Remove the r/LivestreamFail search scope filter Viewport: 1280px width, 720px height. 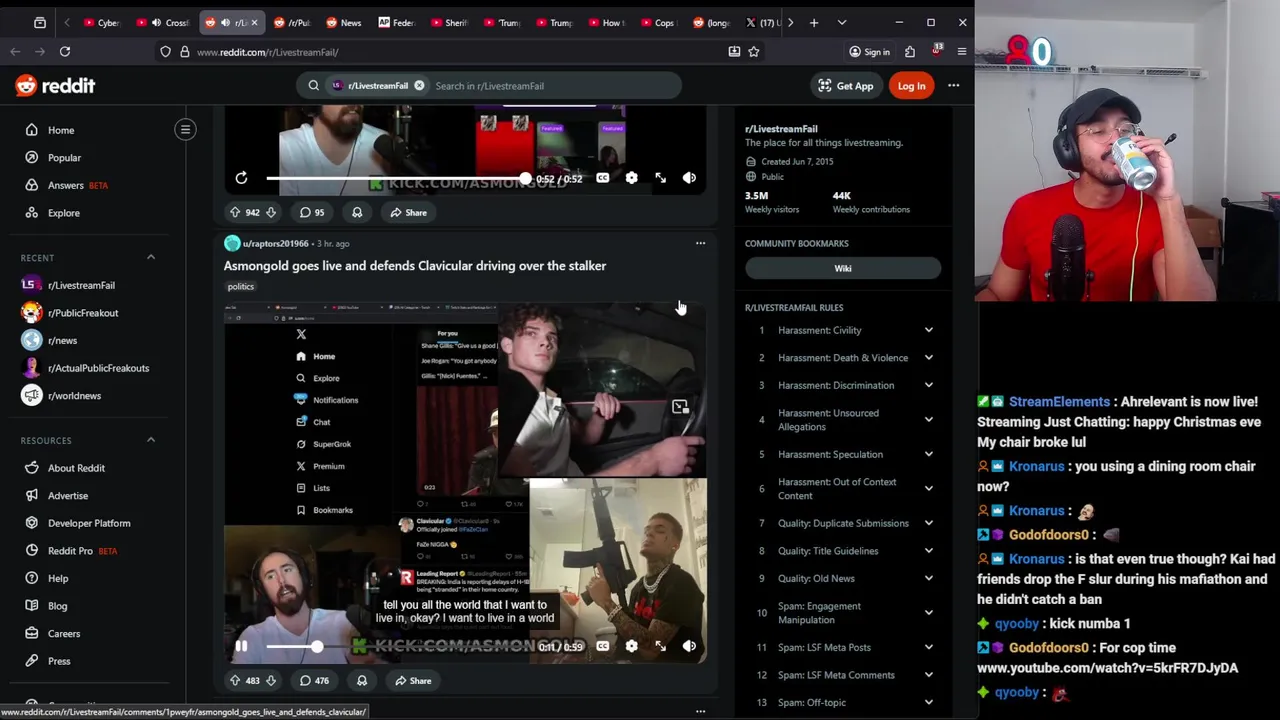tap(419, 86)
